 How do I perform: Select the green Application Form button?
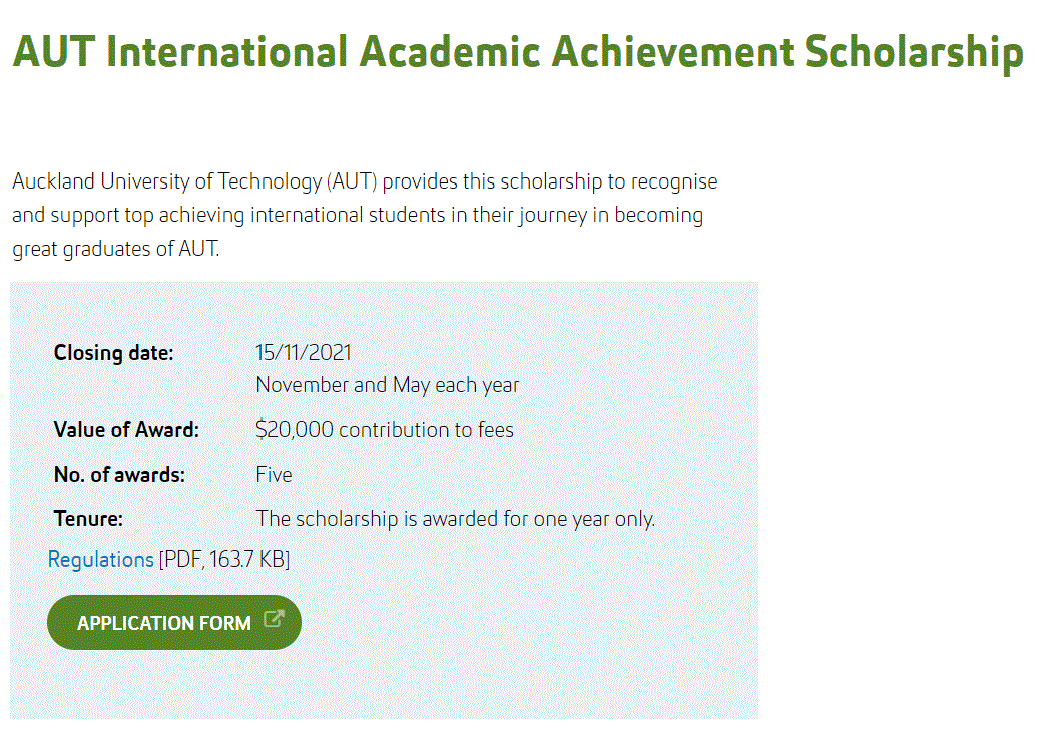(174, 622)
